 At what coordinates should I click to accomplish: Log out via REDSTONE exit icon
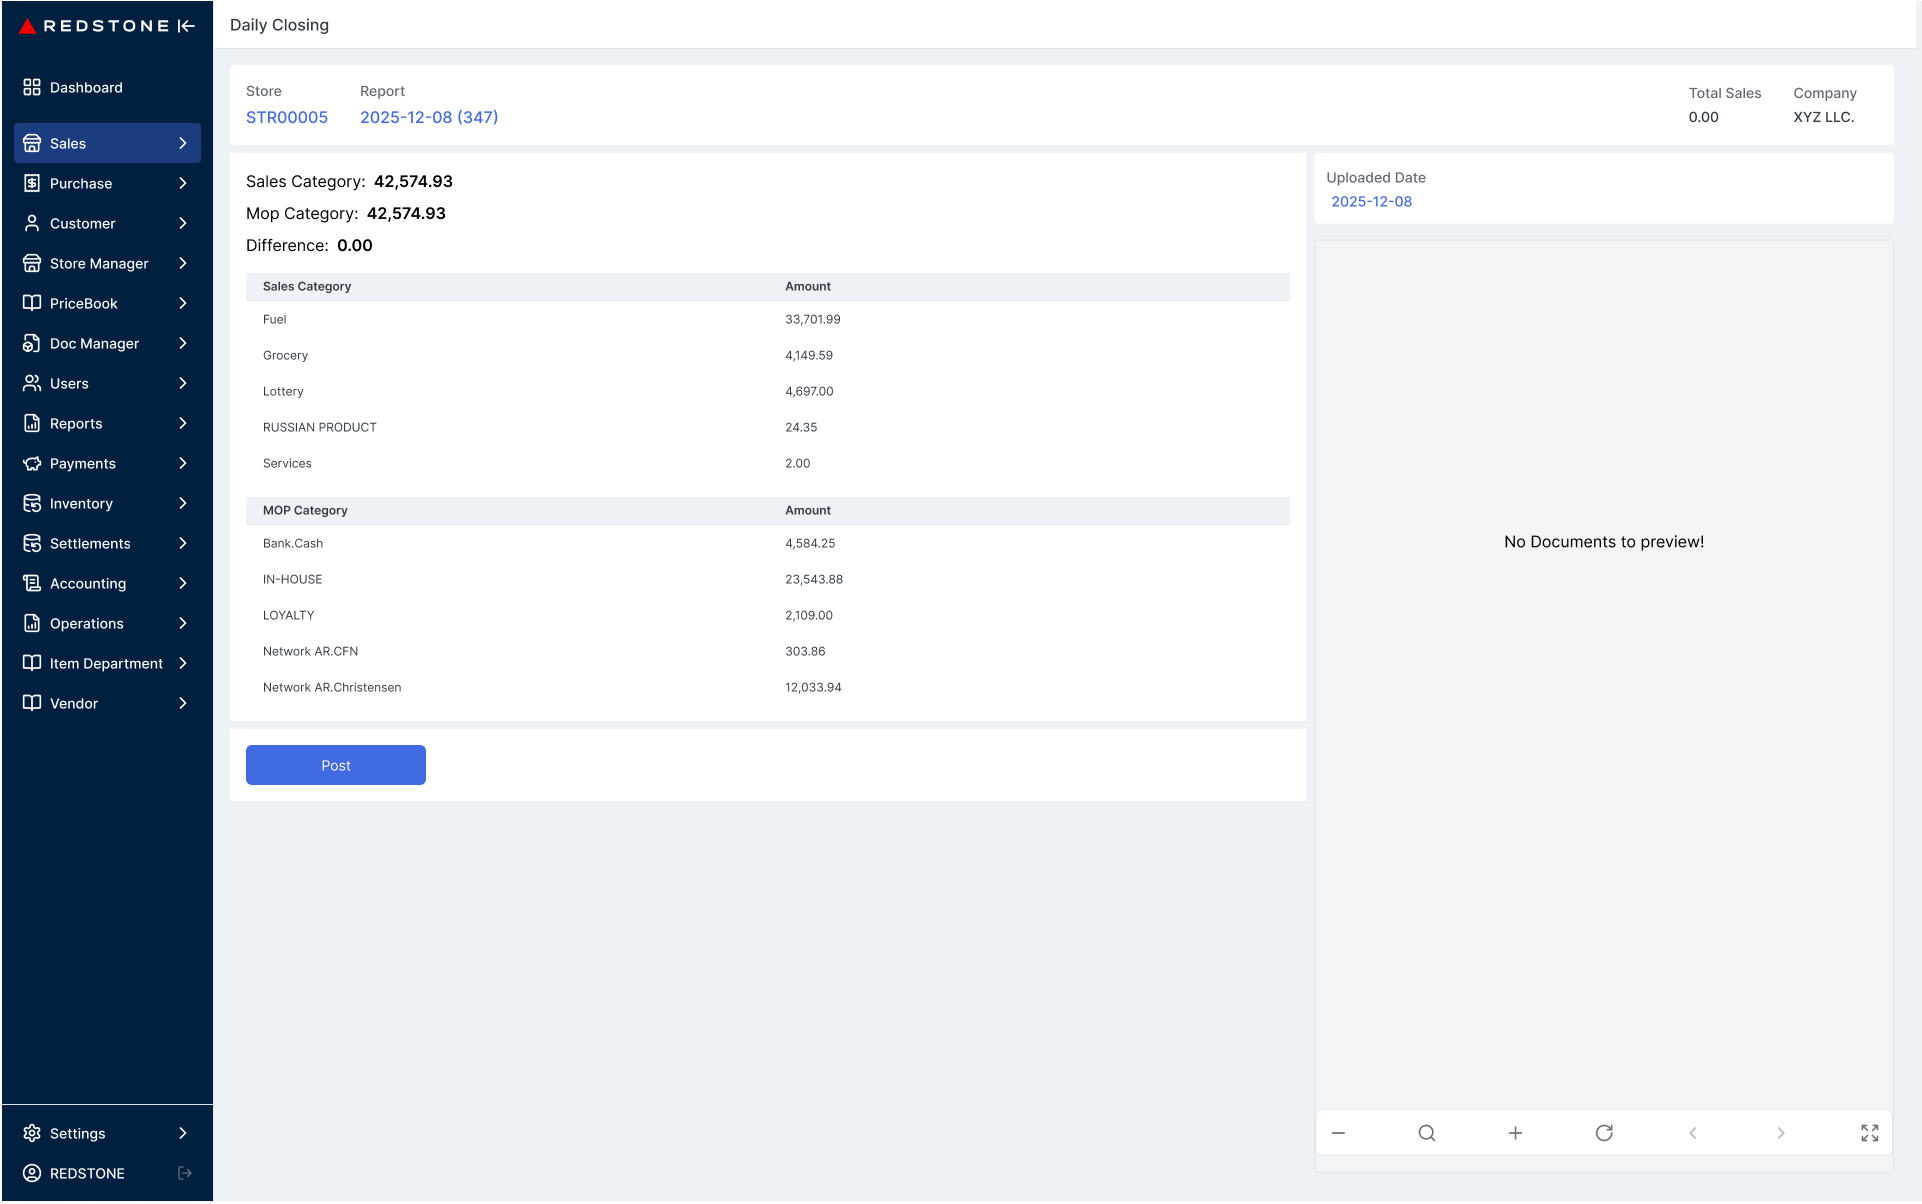tap(184, 1172)
